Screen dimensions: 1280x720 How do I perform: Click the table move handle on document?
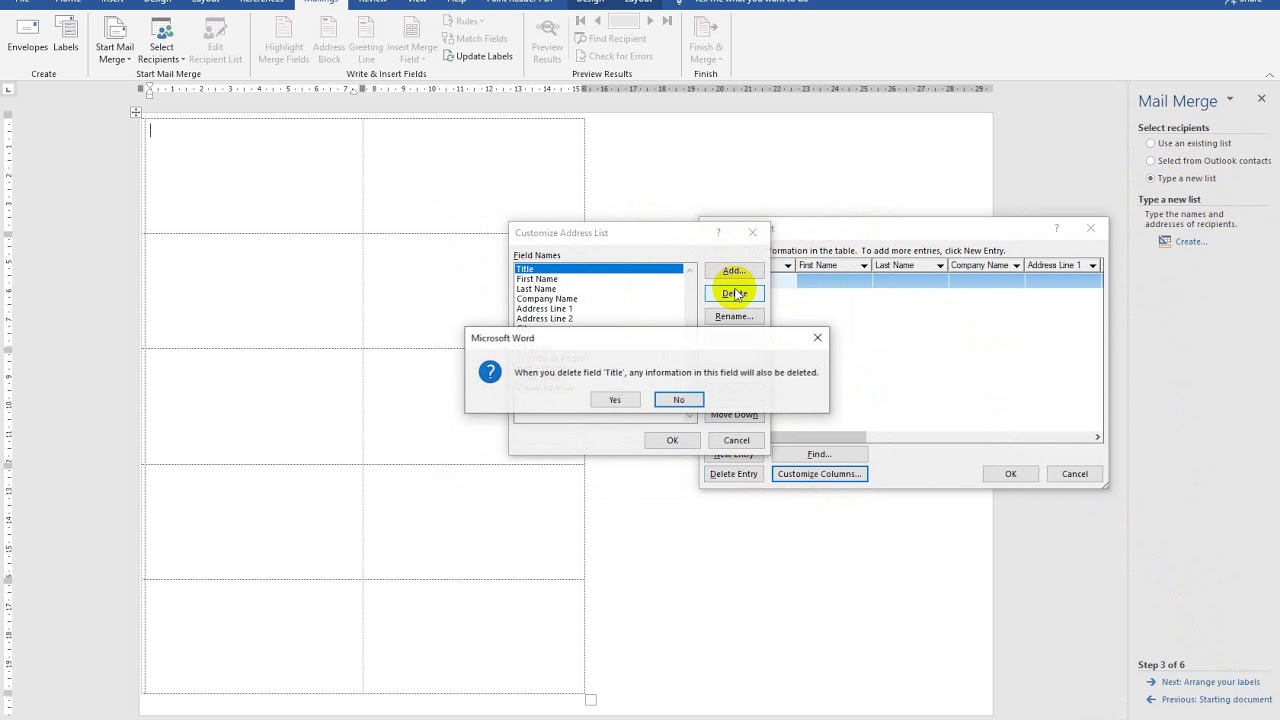tap(135, 112)
